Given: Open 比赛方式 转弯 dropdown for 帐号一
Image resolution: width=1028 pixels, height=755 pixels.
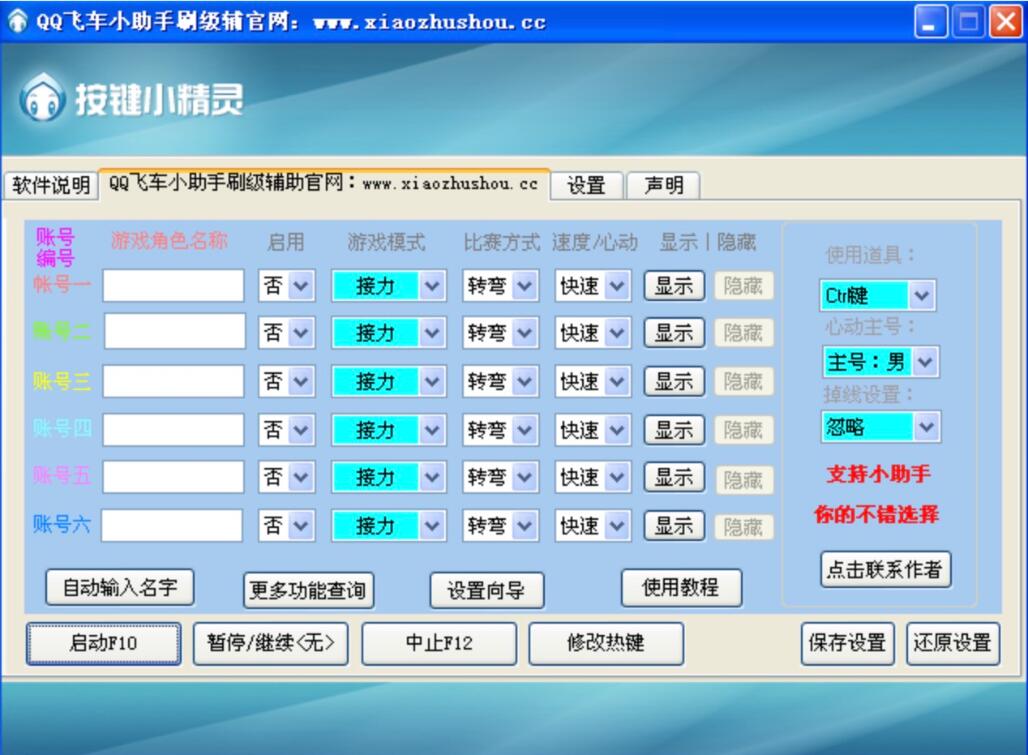Looking at the screenshot, I should [x=524, y=286].
